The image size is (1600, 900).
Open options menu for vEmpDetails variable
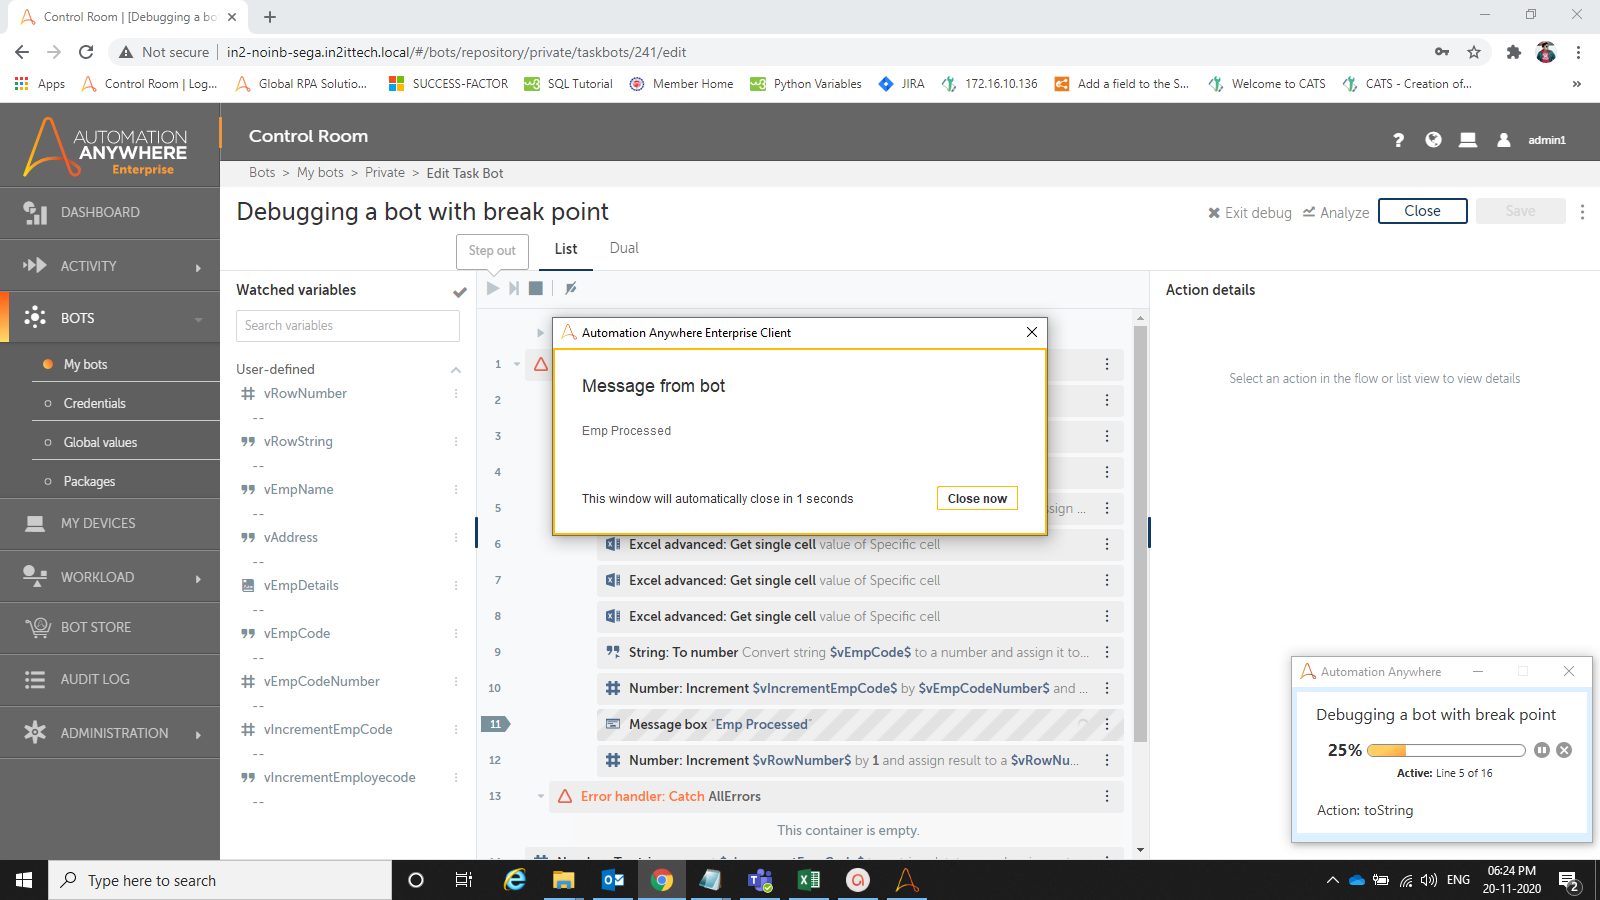pos(456,586)
